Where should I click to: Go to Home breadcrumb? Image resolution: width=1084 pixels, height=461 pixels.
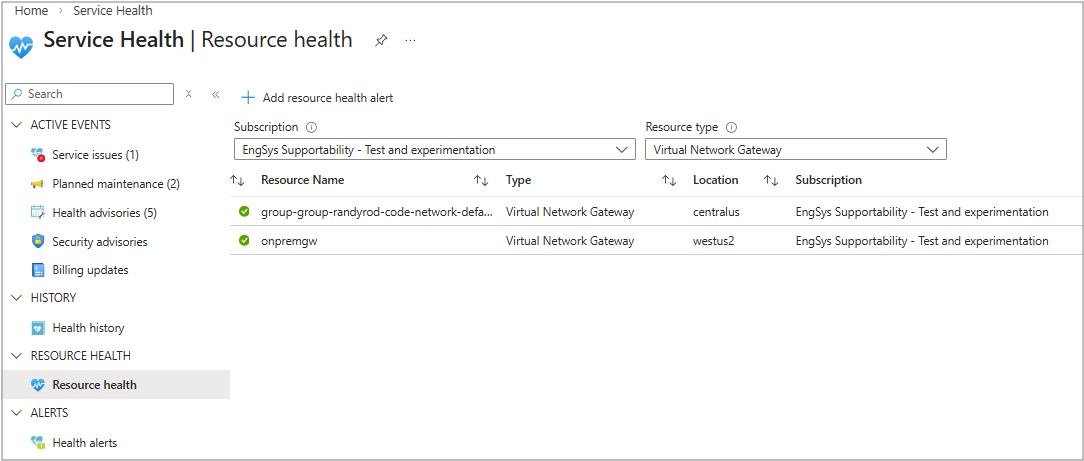pyautogui.click(x=31, y=10)
